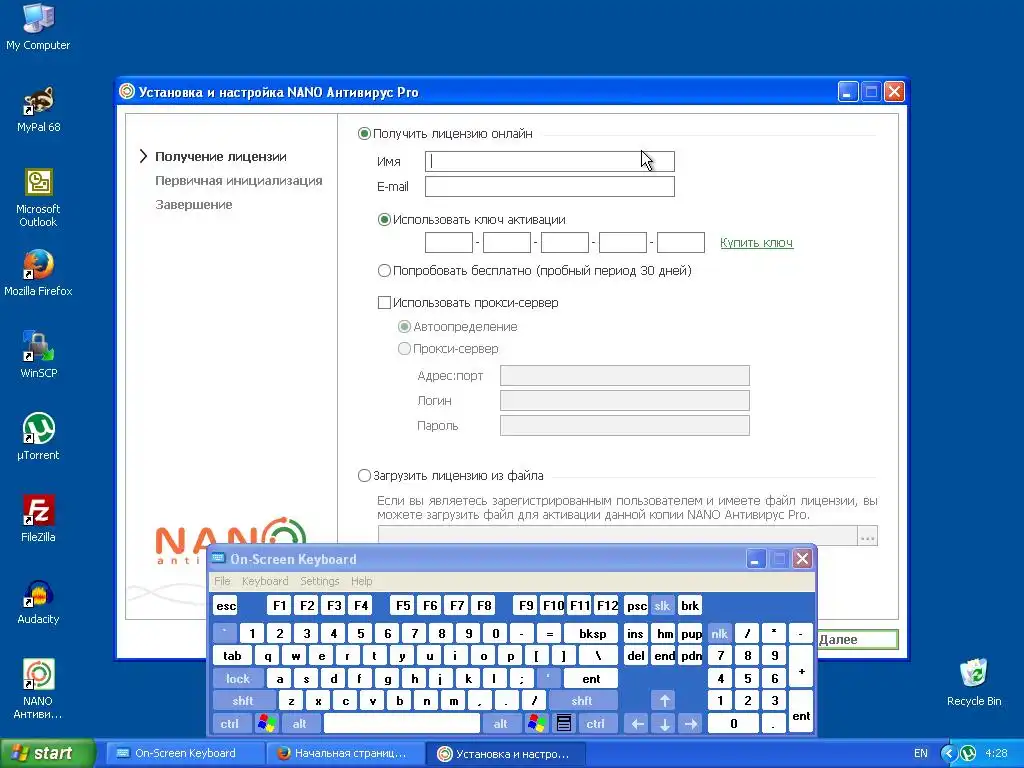Select 'Прокси-сервер' radio button
This screenshot has width=1024, height=768.
(x=405, y=349)
